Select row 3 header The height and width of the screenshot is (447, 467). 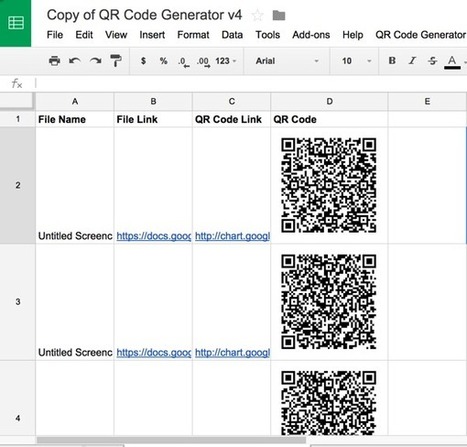click(x=18, y=302)
